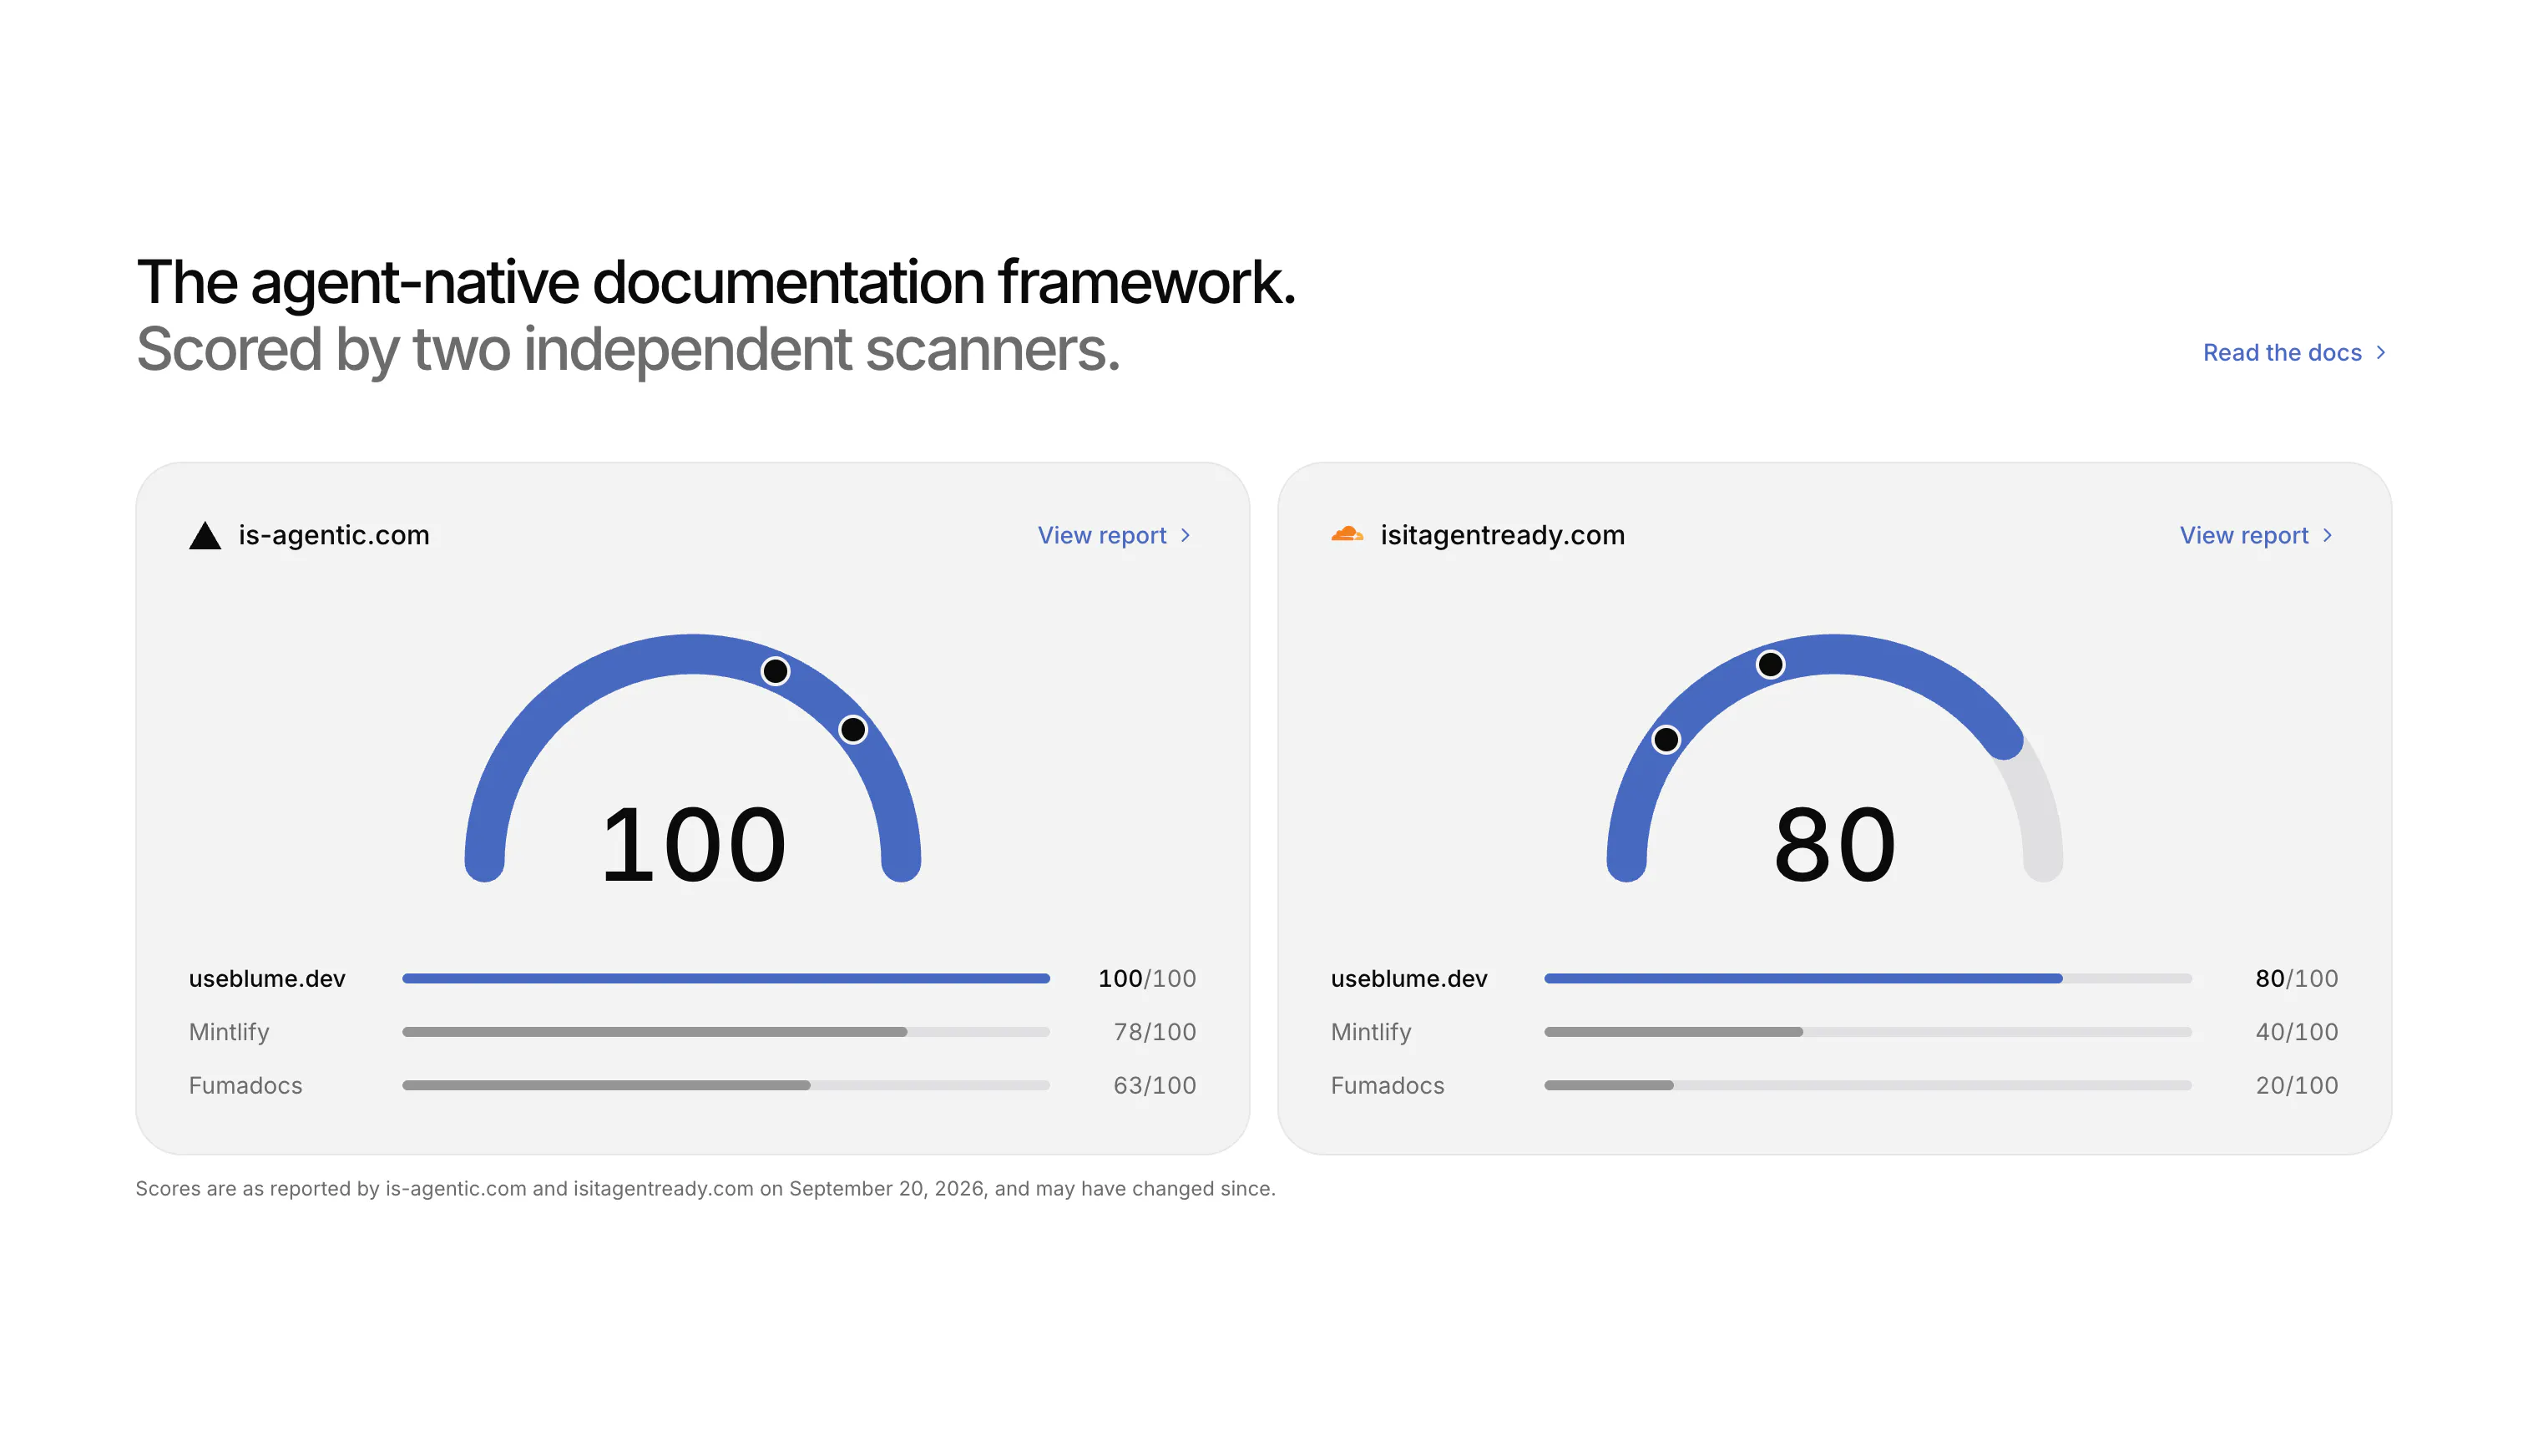Click the Fumadocs label beside 20/100
2528x1456 pixels.
coord(1387,1085)
